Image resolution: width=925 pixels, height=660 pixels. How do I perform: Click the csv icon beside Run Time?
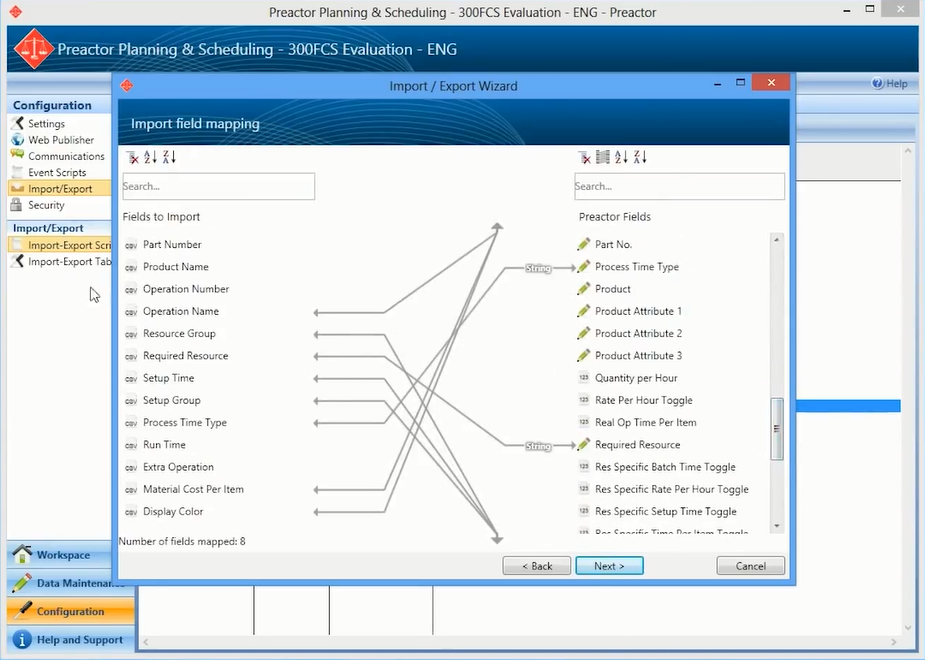click(x=131, y=445)
